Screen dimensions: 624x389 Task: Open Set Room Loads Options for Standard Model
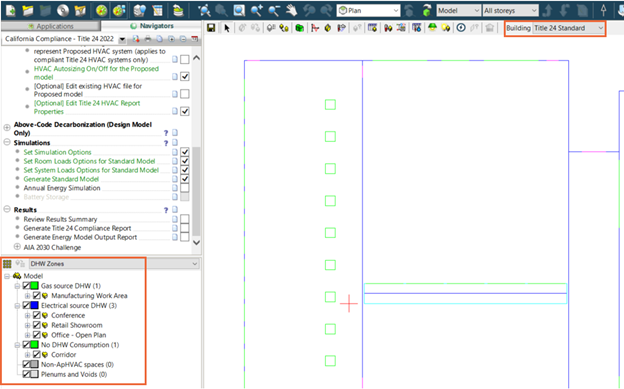[89, 161]
